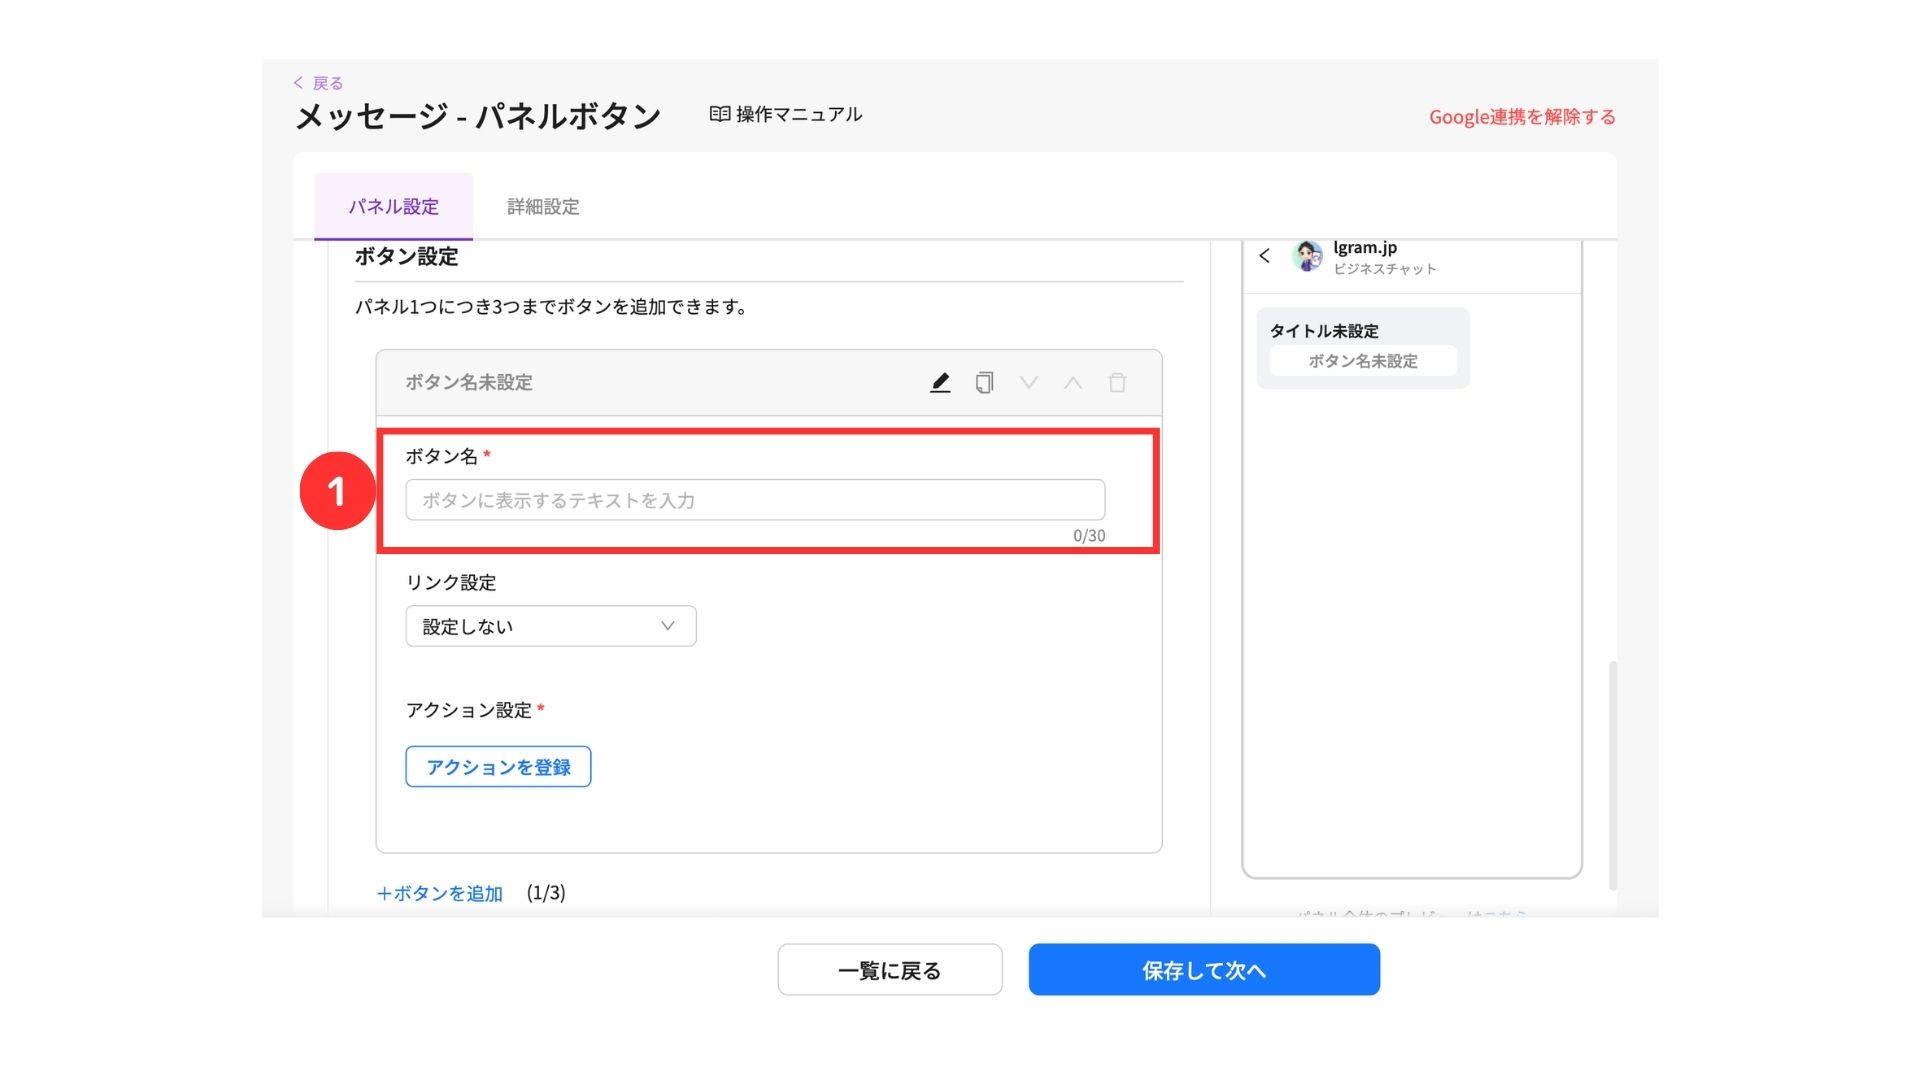Click the move up chevron icon
The image size is (1920, 1080).
tap(1073, 383)
